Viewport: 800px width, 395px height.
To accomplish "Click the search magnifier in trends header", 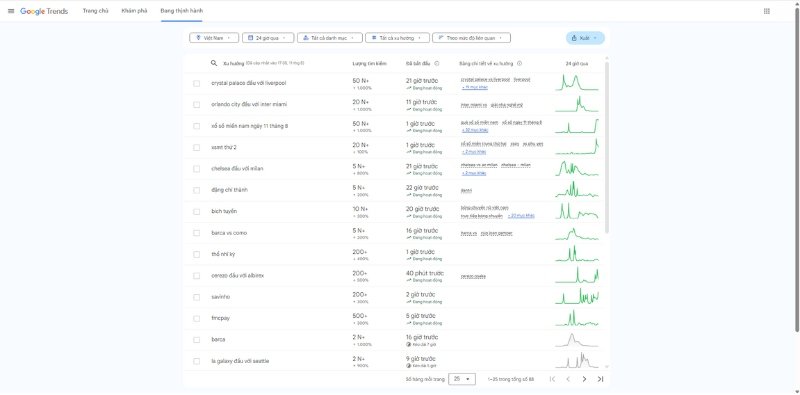I will (x=214, y=63).
